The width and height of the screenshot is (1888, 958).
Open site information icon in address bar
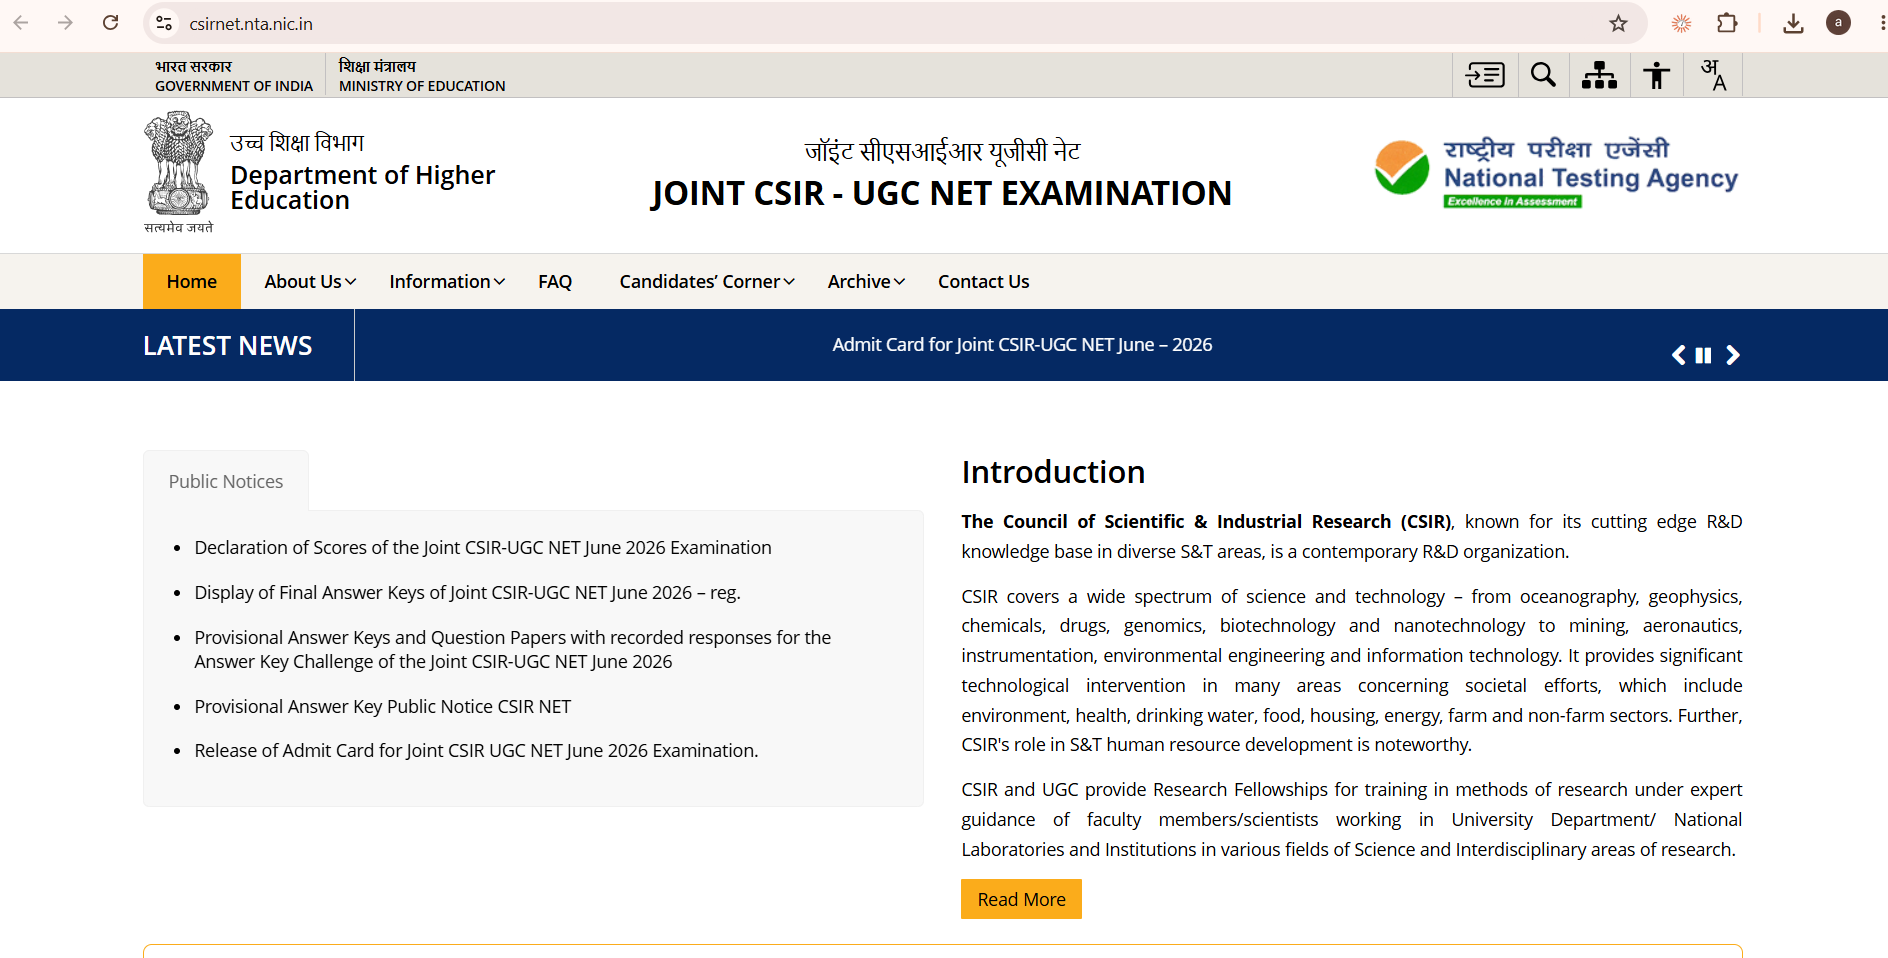[x=165, y=23]
